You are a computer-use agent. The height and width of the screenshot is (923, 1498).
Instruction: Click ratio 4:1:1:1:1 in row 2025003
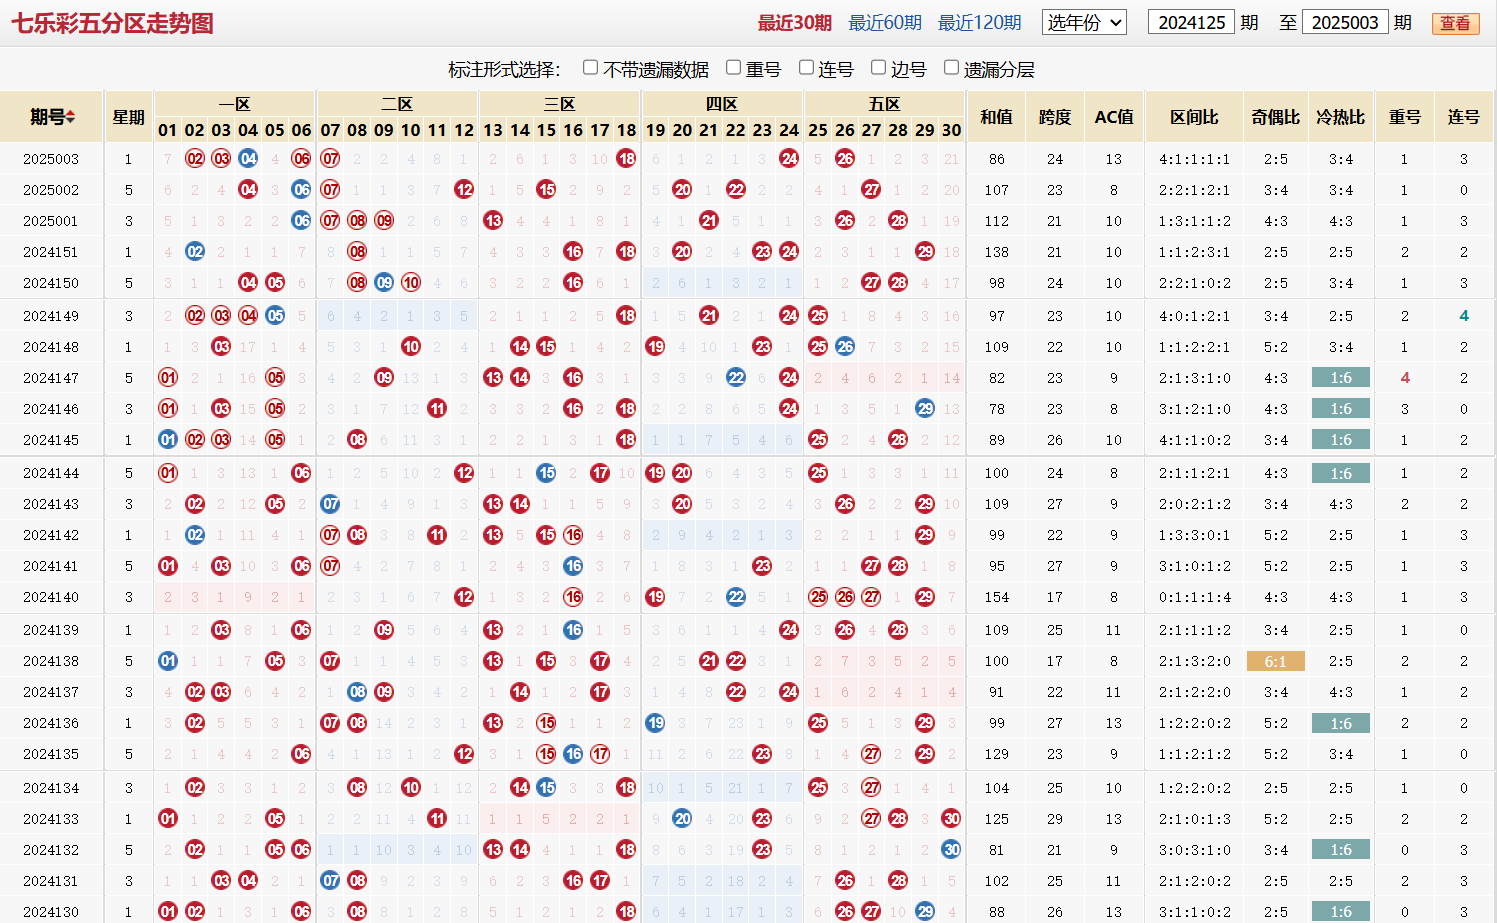[x=1194, y=159]
